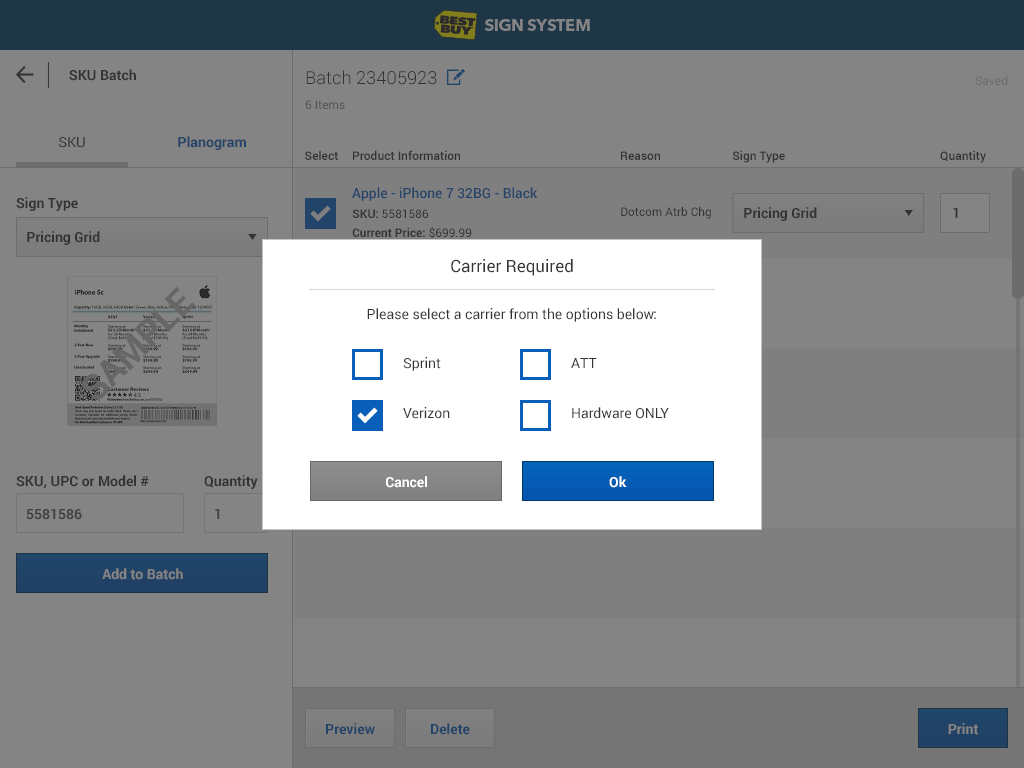1024x768 pixels.
Task: Open the sidebar Sign Type dropdown
Action: [x=142, y=237]
